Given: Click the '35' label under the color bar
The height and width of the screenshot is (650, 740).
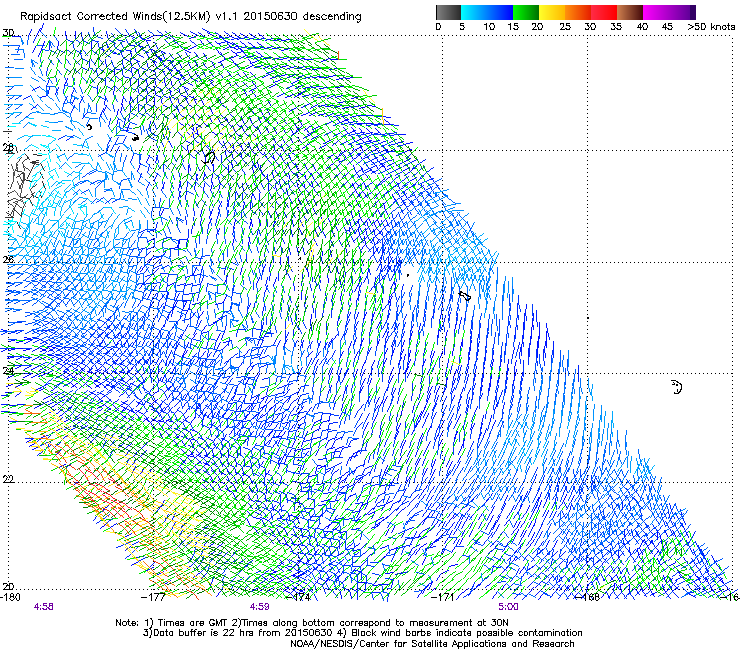Looking at the screenshot, I should tap(616, 27).
